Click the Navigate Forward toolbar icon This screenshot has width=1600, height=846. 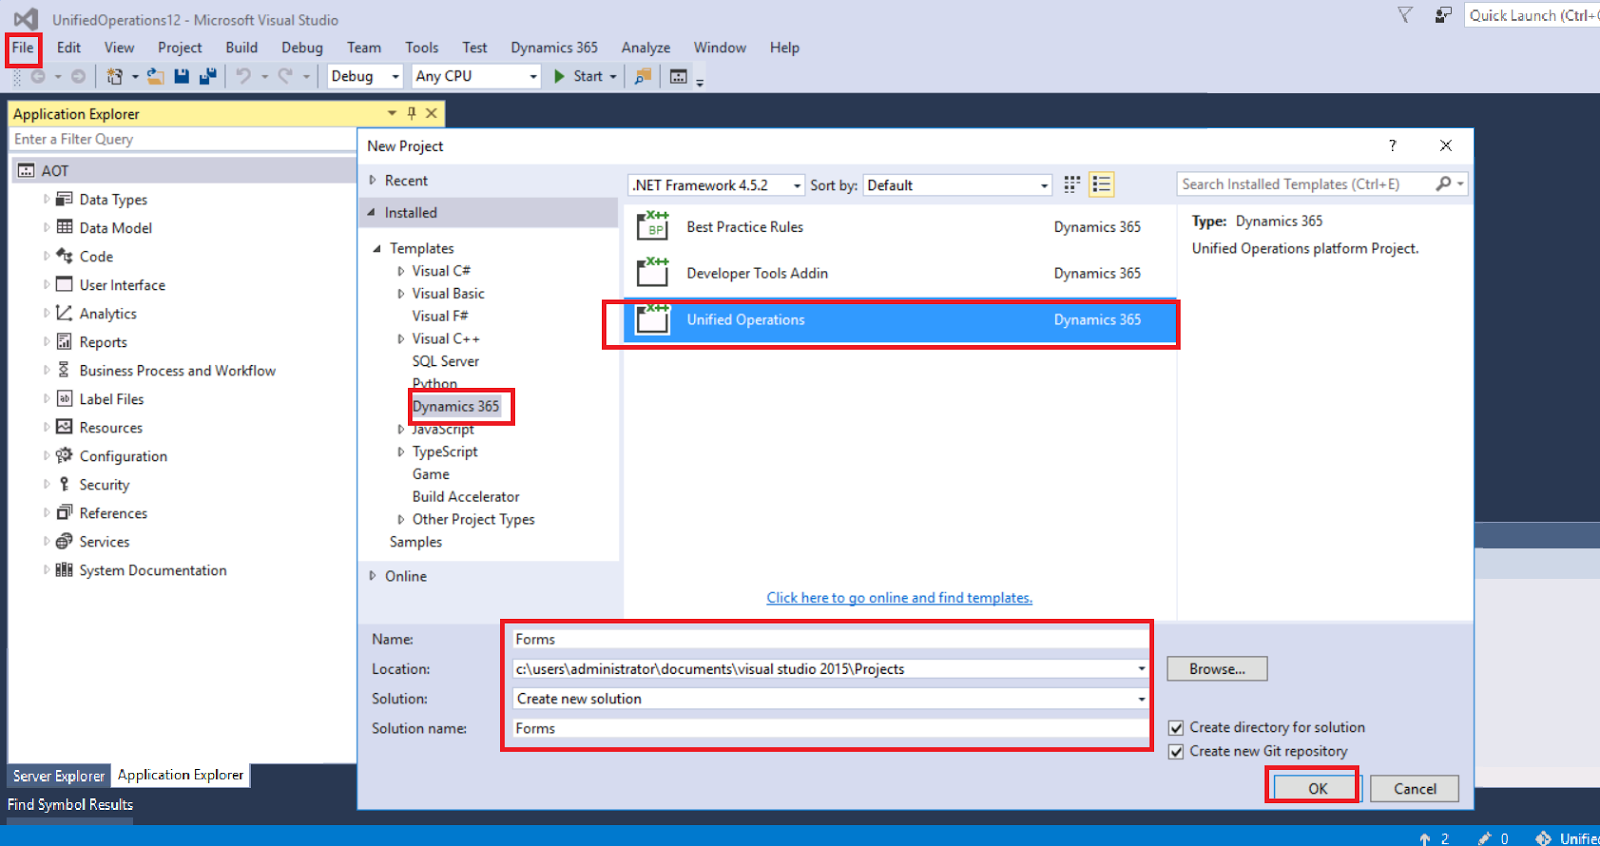[78, 76]
